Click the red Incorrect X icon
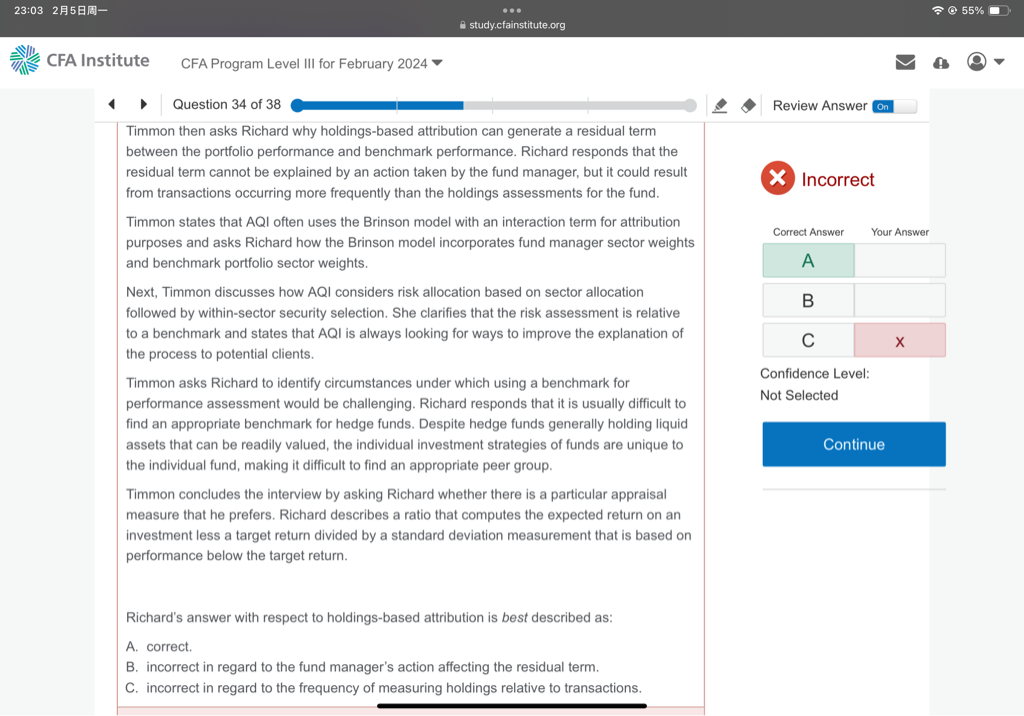The height and width of the screenshot is (716, 1024). (x=777, y=178)
